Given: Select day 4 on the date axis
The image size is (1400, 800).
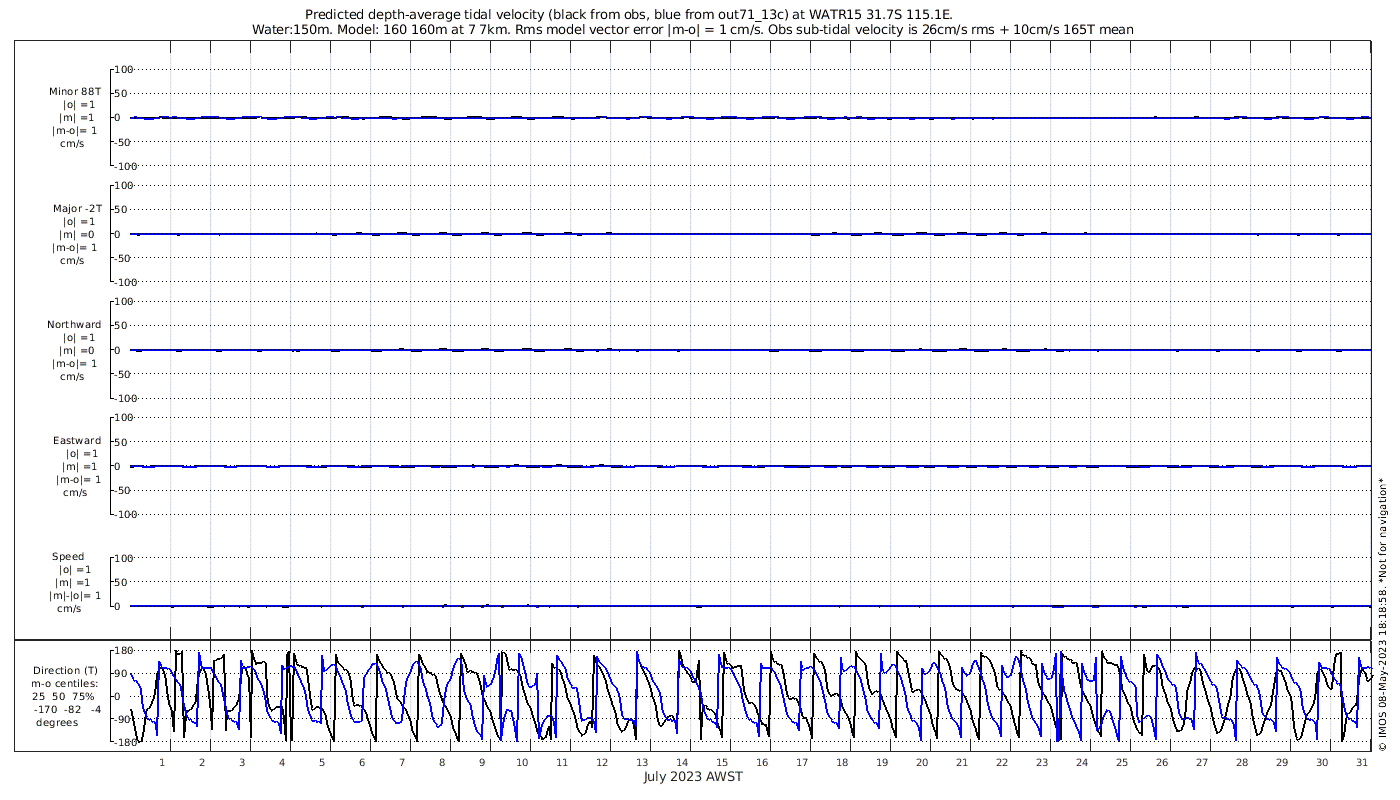Looking at the screenshot, I should (x=282, y=763).
